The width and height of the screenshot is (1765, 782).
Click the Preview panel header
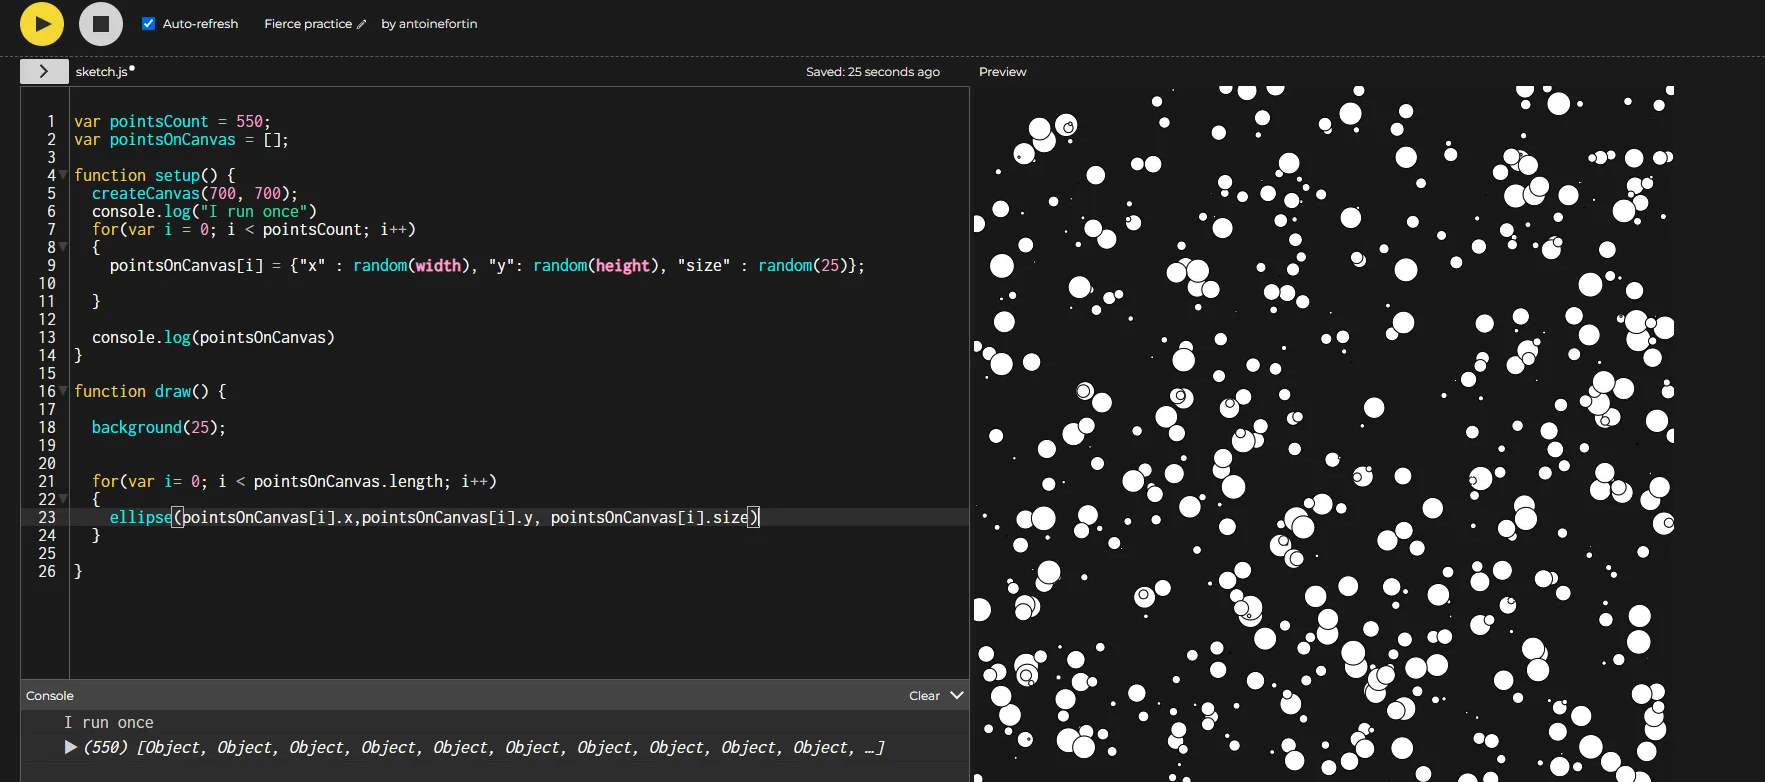point(1003,72)
